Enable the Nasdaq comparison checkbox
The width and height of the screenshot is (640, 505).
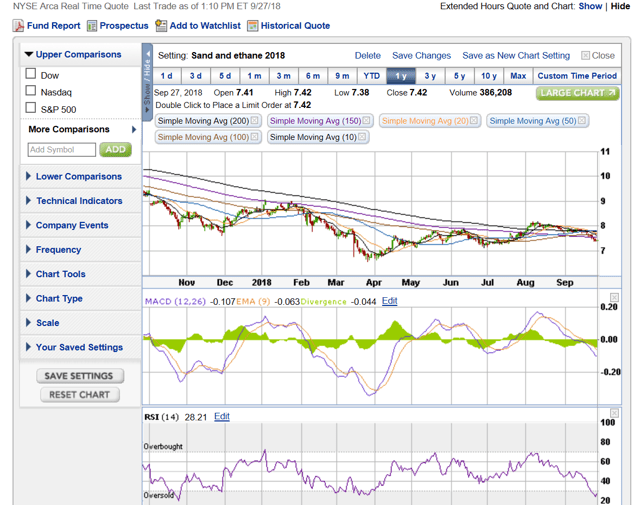click(31, 90)
